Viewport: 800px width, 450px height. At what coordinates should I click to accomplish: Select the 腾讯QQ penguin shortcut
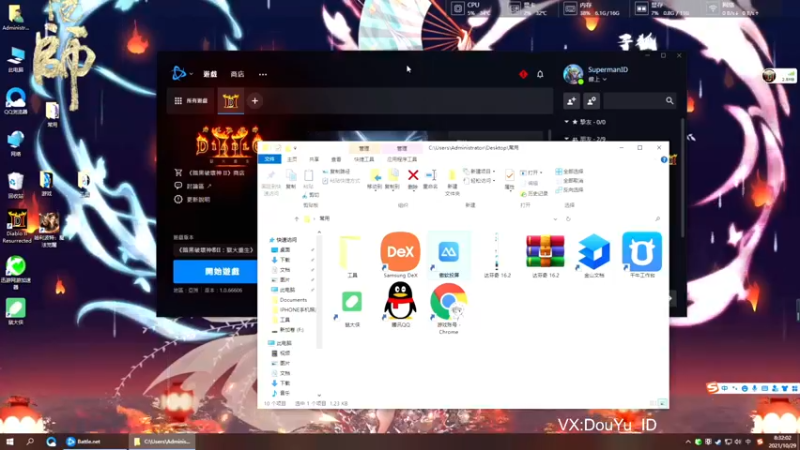[401, 305]
